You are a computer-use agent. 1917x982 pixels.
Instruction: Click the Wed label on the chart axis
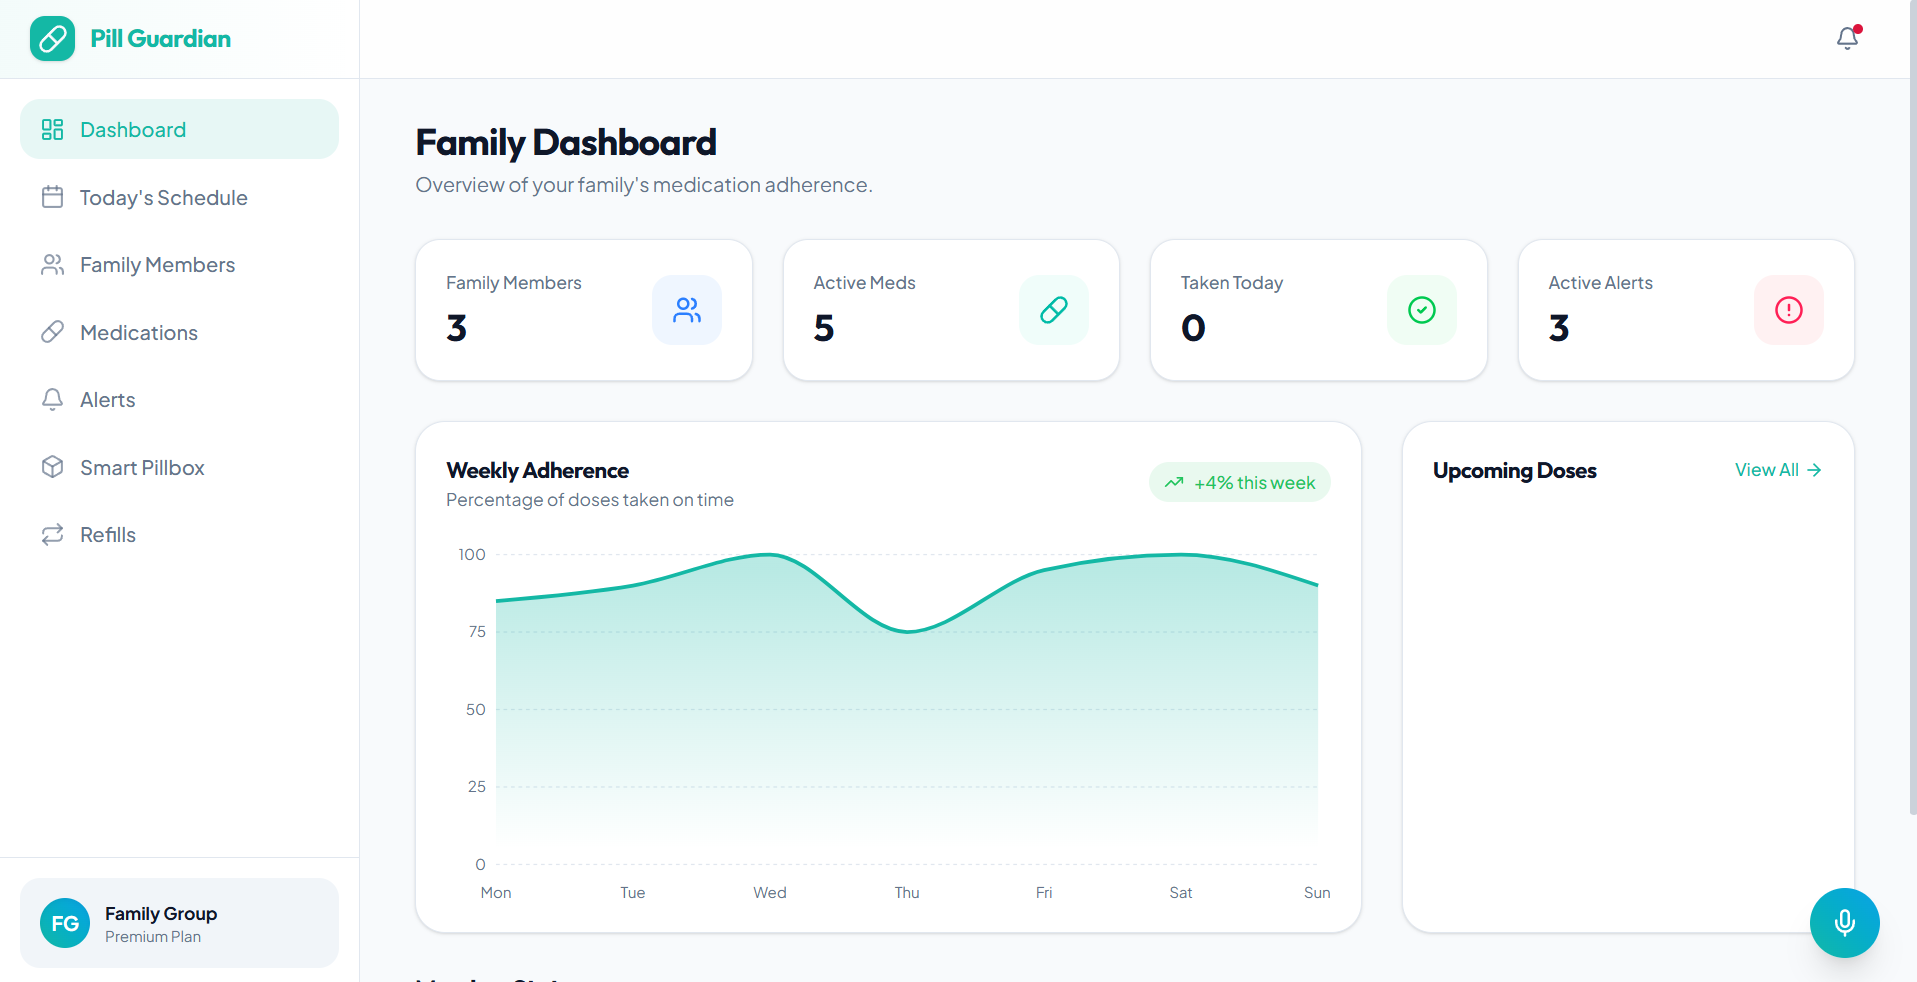click(x=770, y=893)
